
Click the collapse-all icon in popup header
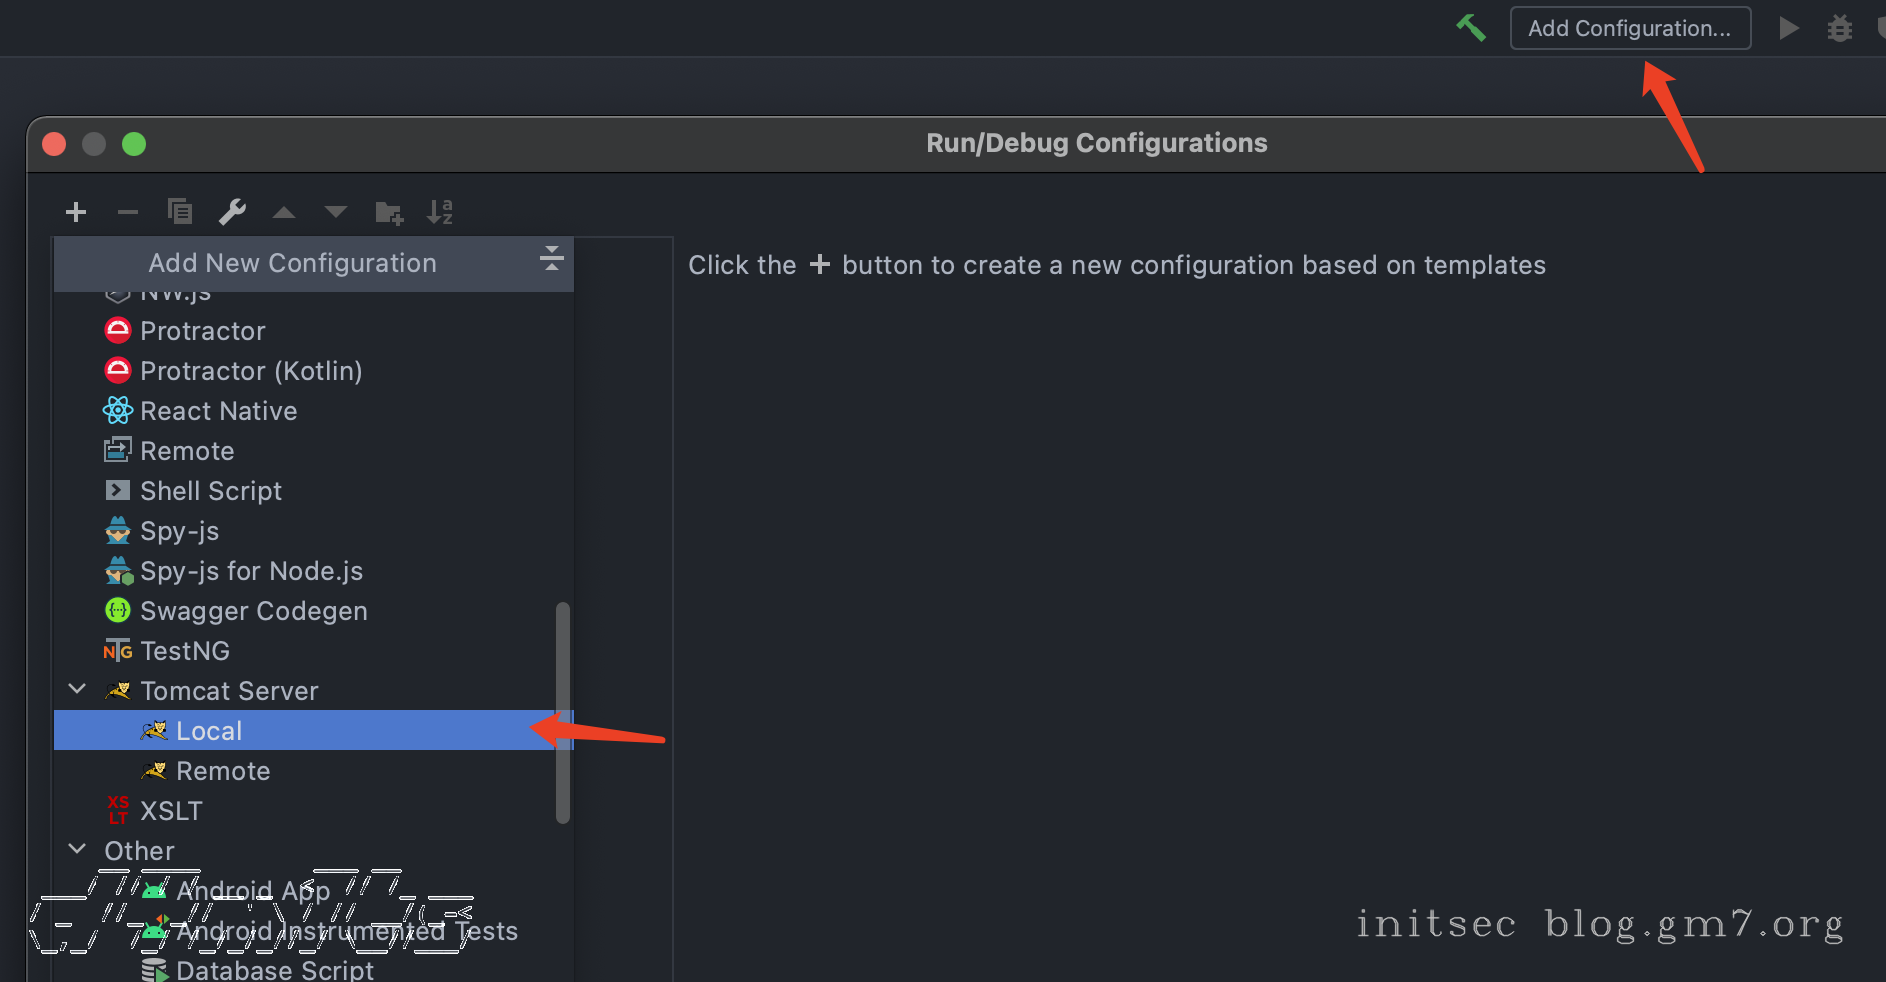coord(551,259)
